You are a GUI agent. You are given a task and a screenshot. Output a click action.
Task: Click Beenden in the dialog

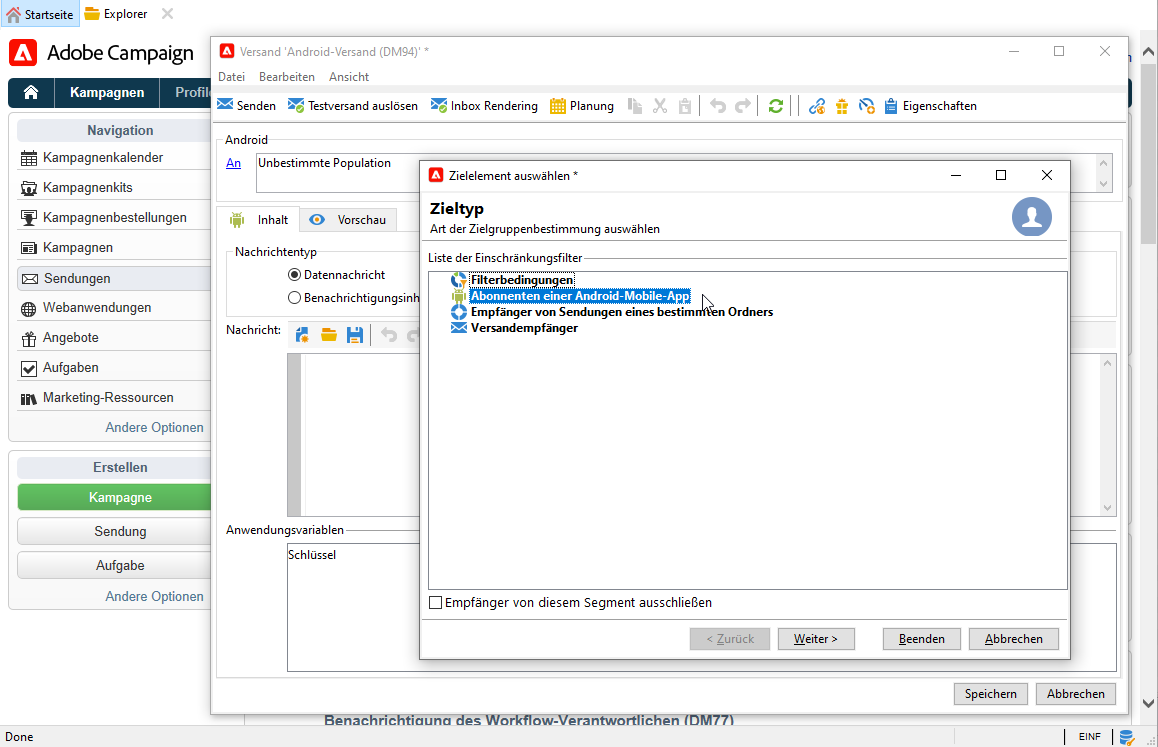922,639
